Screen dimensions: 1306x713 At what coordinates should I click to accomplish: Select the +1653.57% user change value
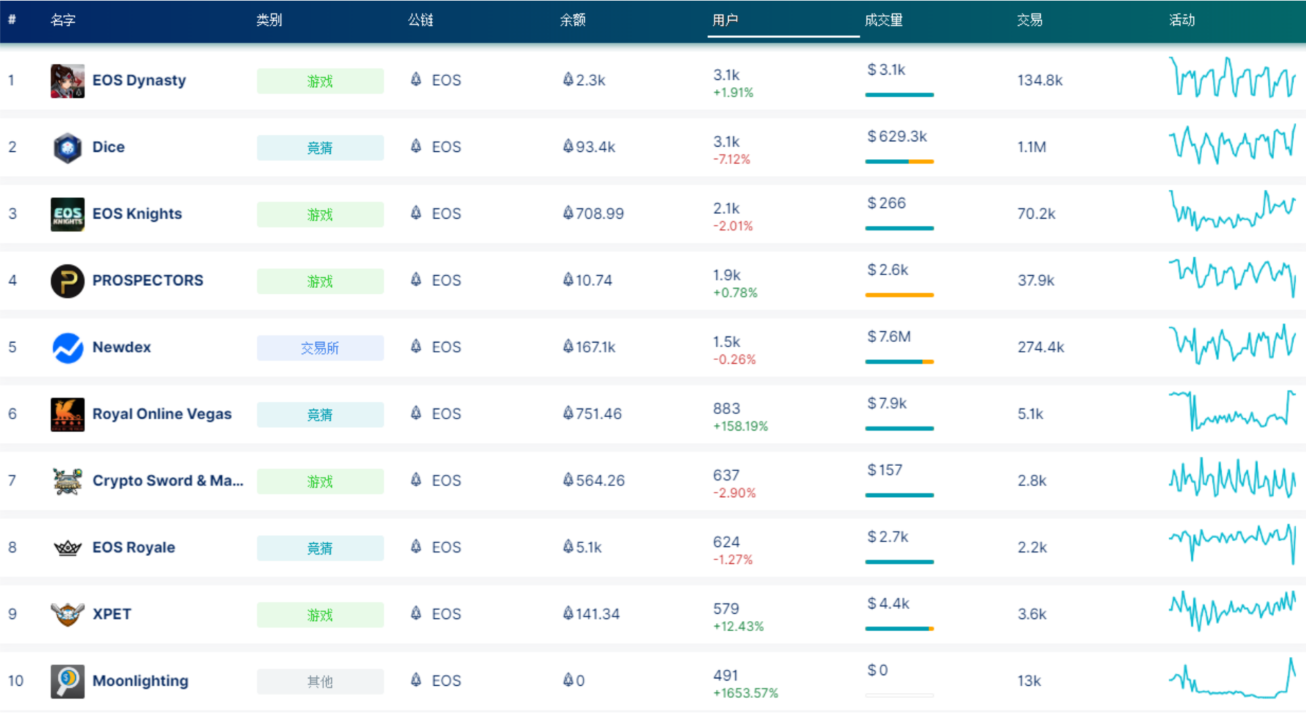pos(746,693)
